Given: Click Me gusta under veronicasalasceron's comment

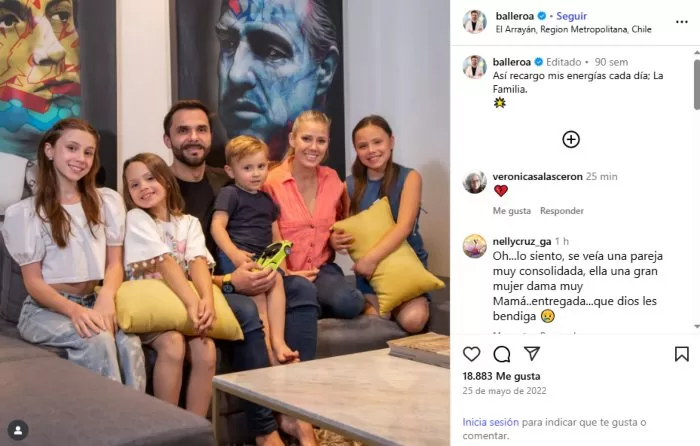Looking at the screenshot, I should [512, 211].
